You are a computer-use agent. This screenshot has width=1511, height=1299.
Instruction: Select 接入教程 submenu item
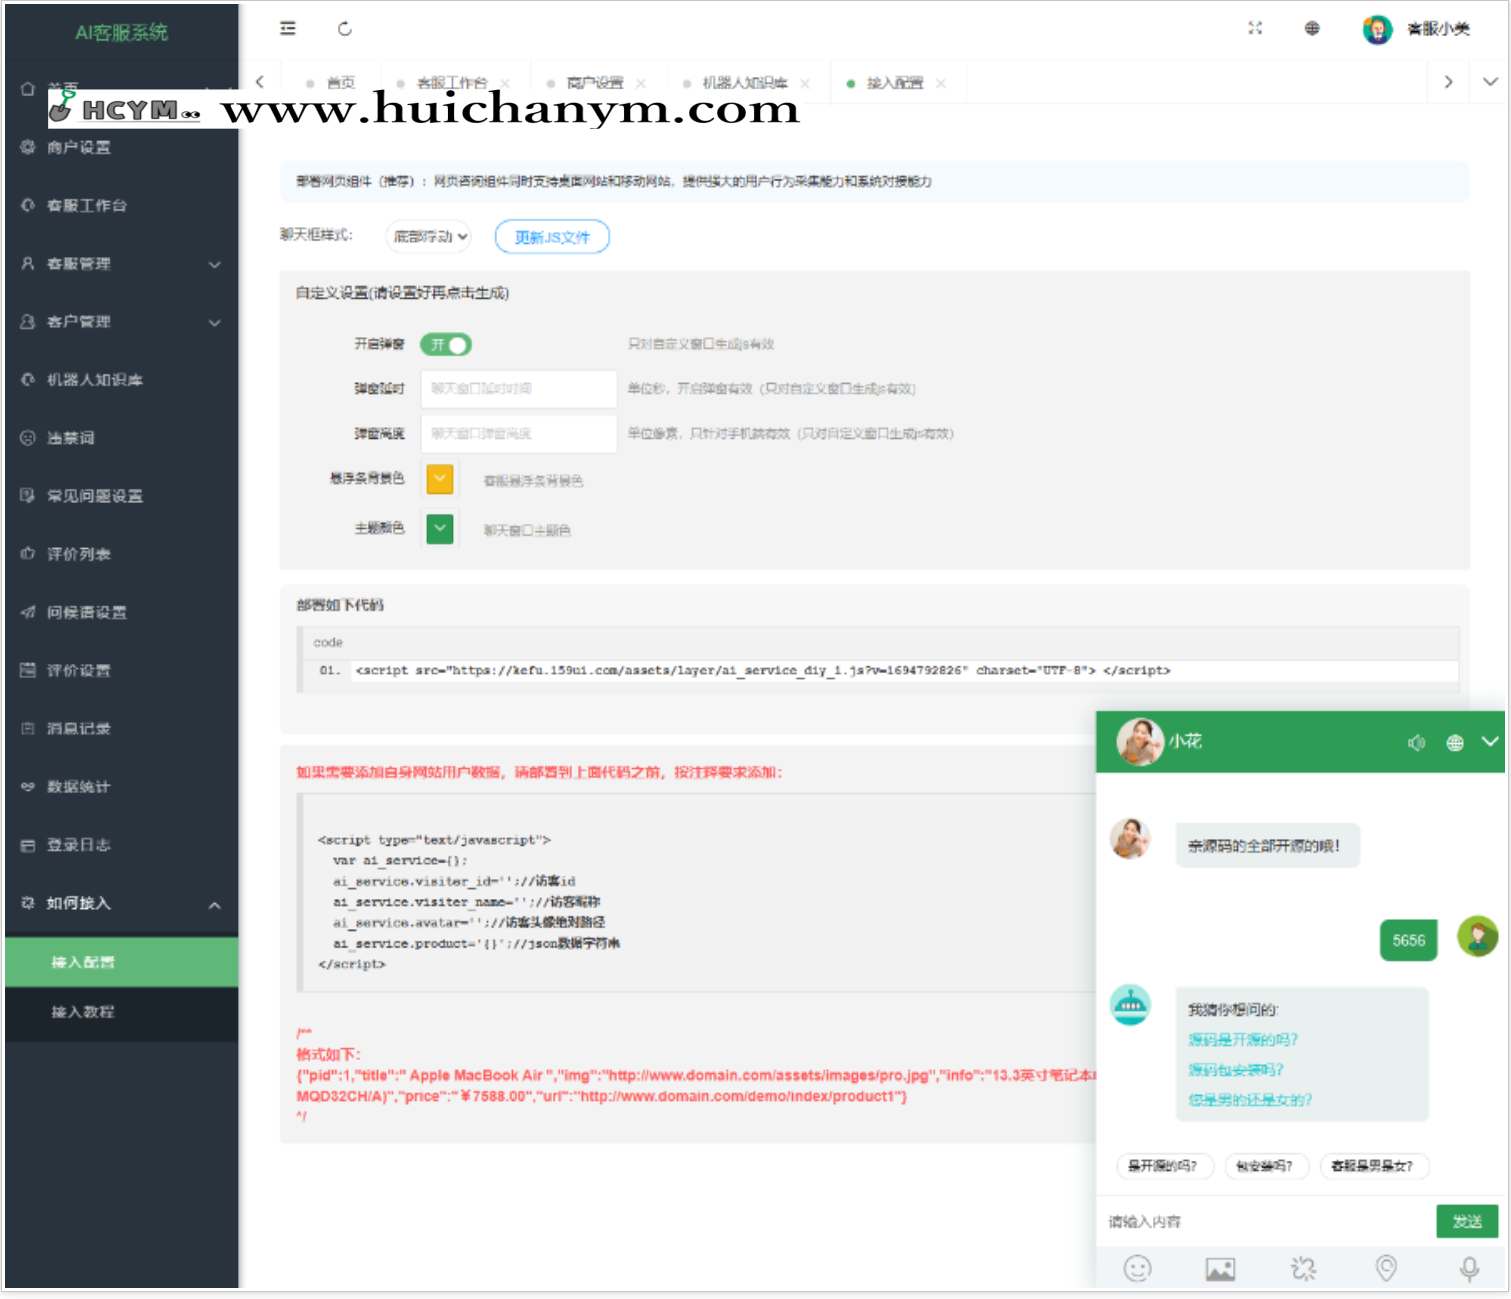(x=121, y=1012)
